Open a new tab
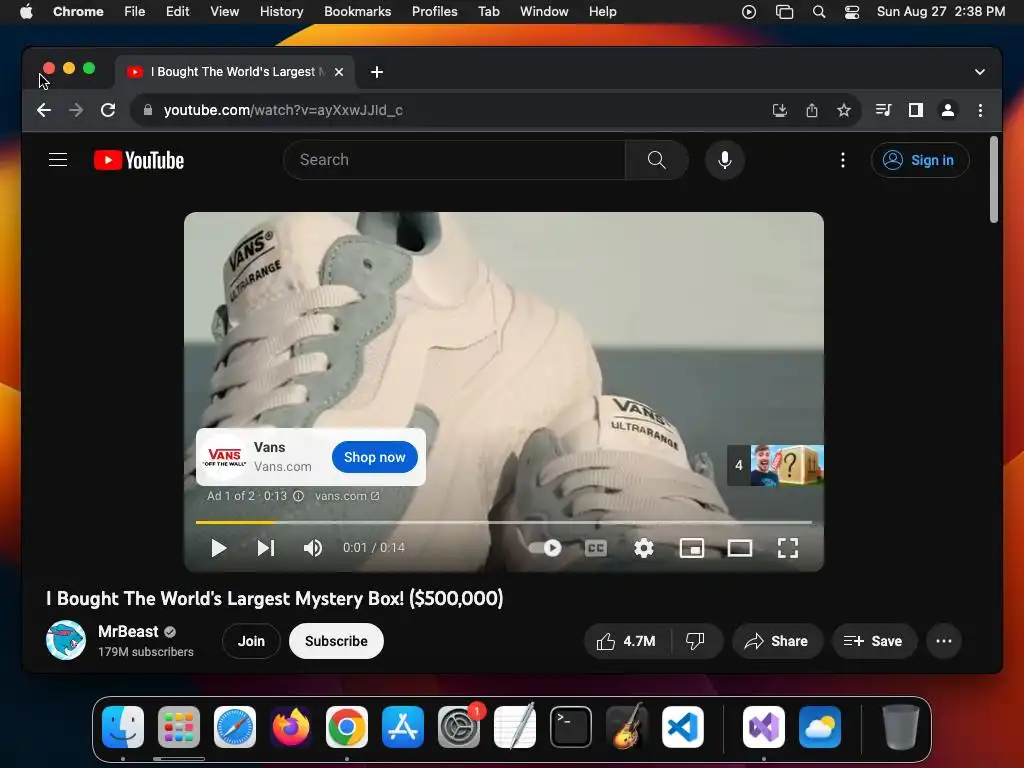 [377, 72]
